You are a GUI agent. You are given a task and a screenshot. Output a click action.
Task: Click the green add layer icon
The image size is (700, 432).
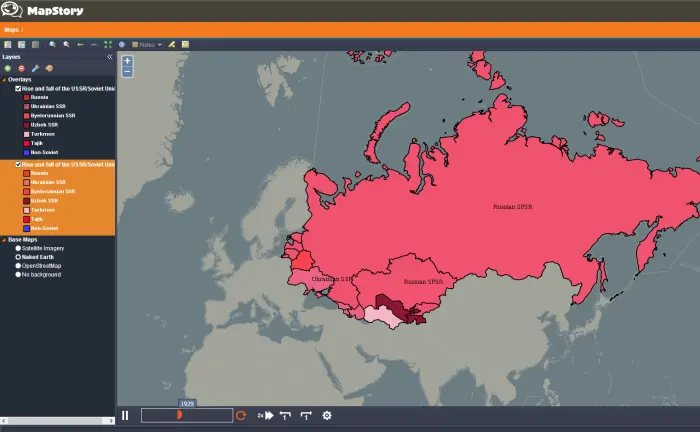[8, 68]
